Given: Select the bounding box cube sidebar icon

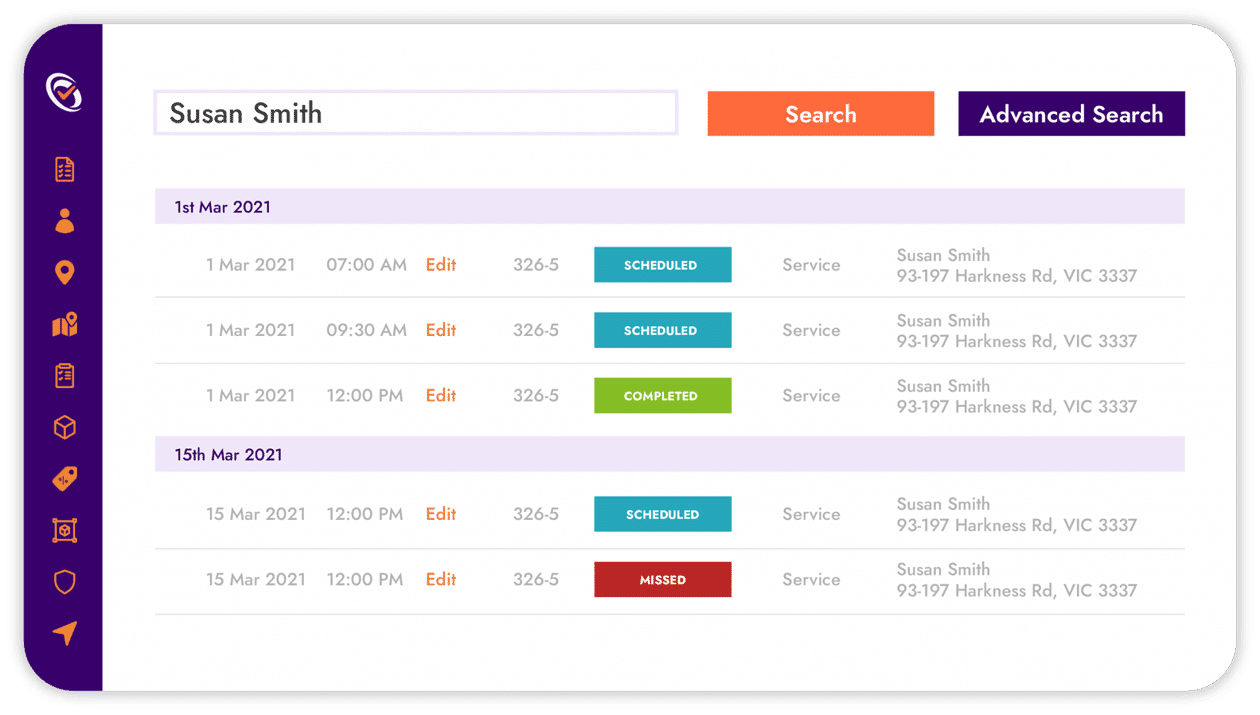Looking at the screenshot, I should point(65,531).
